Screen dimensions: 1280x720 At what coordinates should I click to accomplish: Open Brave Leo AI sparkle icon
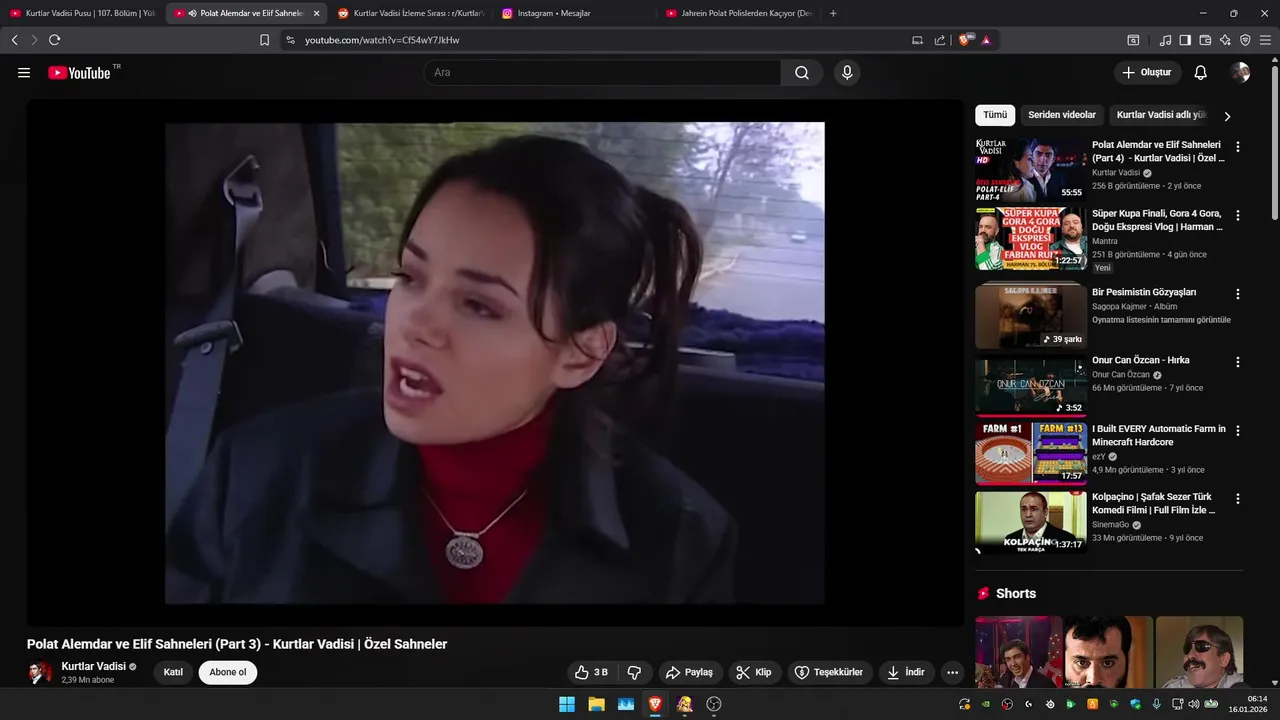(x=1225, y=40)
